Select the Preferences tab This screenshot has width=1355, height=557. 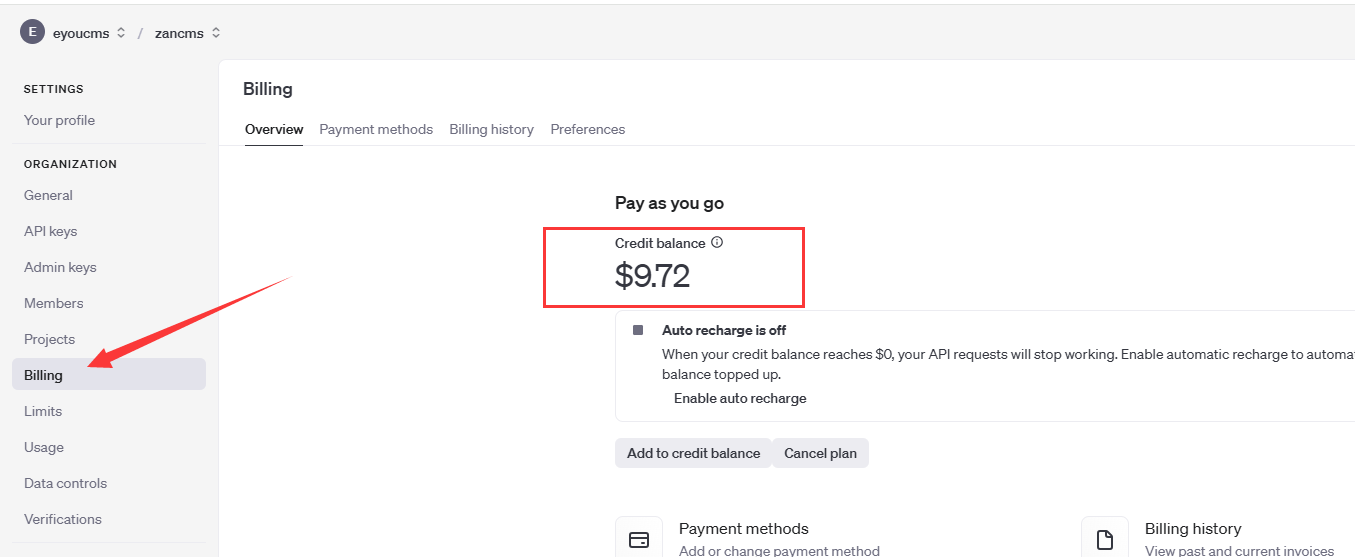587,129
